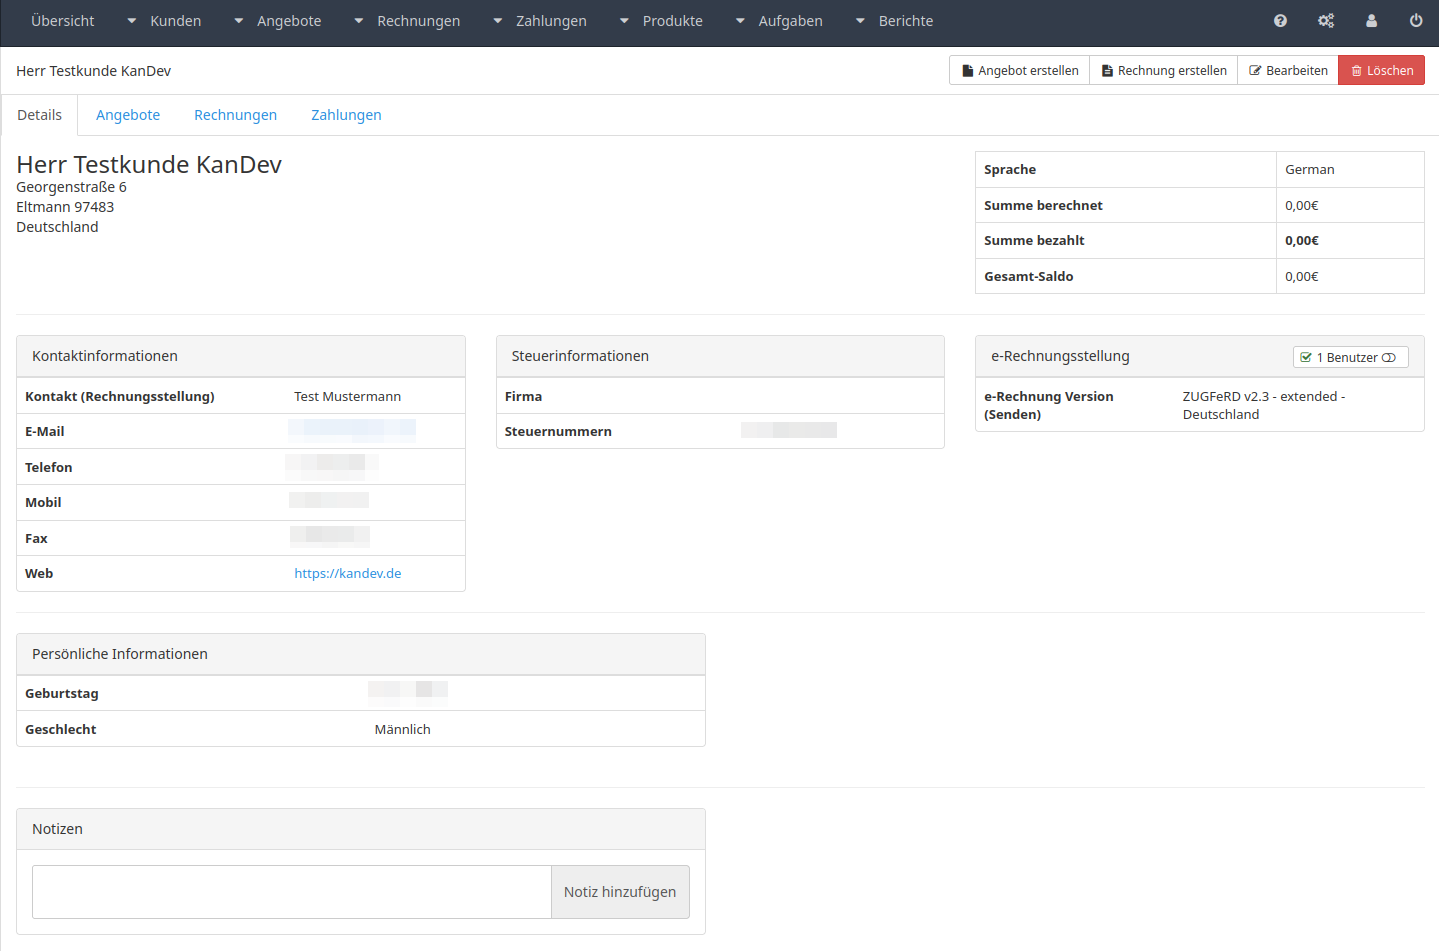The width and height of the screenshot is (1439, 951).
Task: Open the Berichte dropdown menu
Action: click(894, 21)
